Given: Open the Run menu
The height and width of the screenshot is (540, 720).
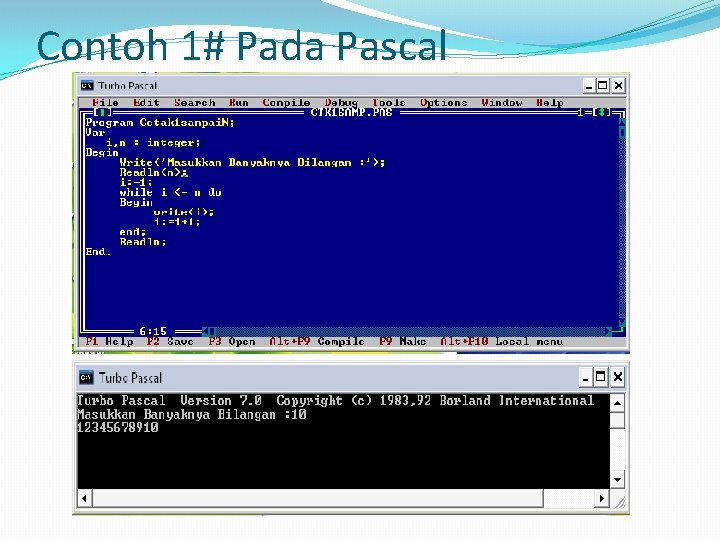Looking at the screenshot, I should [x=238, y=102].
